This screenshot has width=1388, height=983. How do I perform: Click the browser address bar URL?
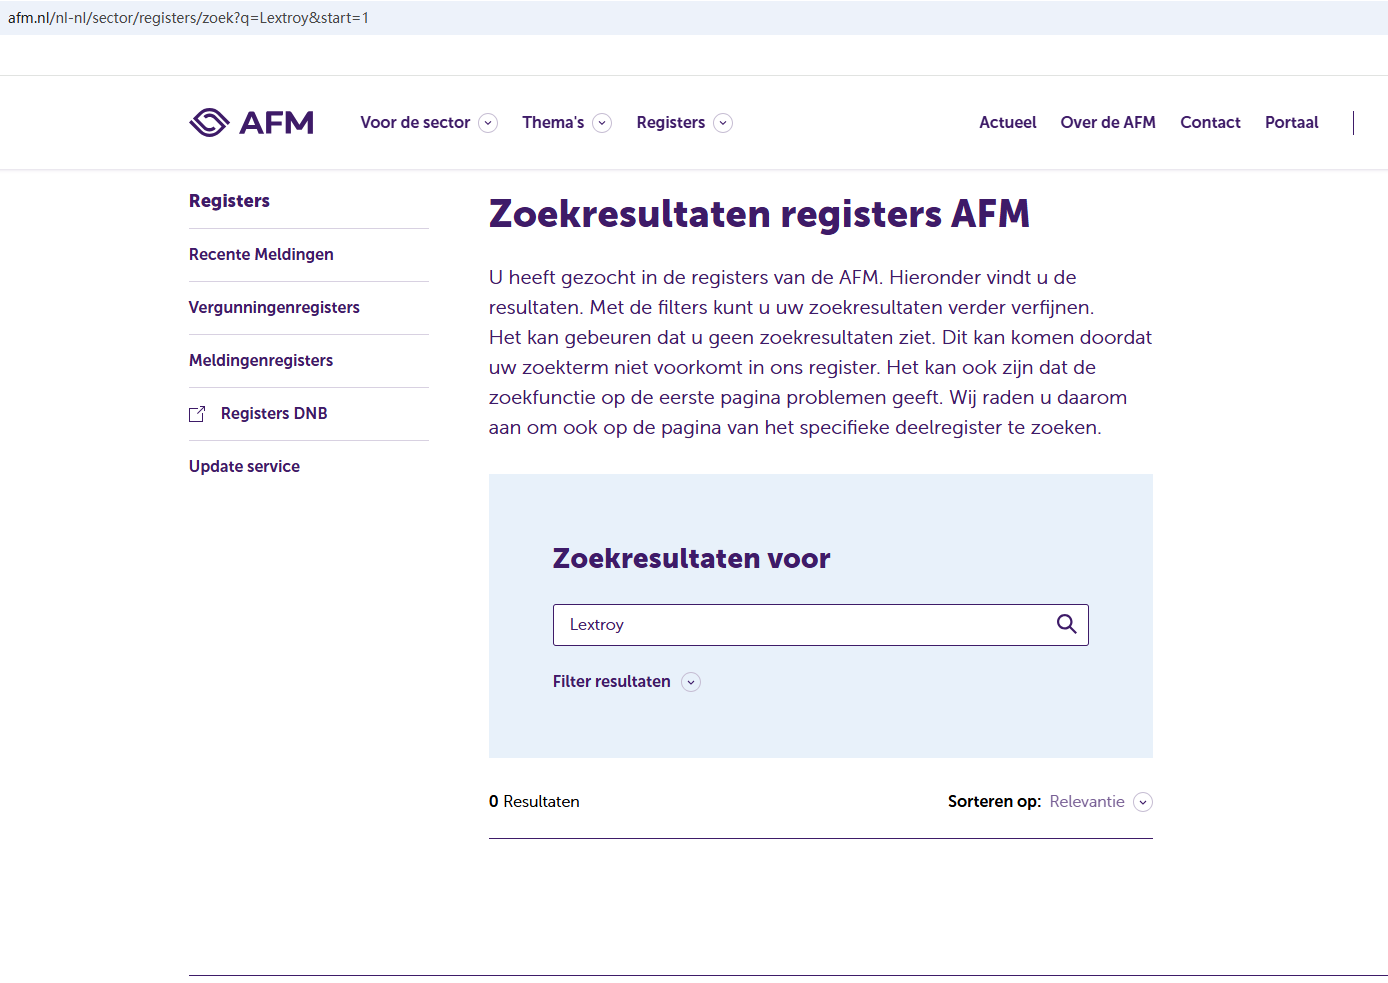188,18
